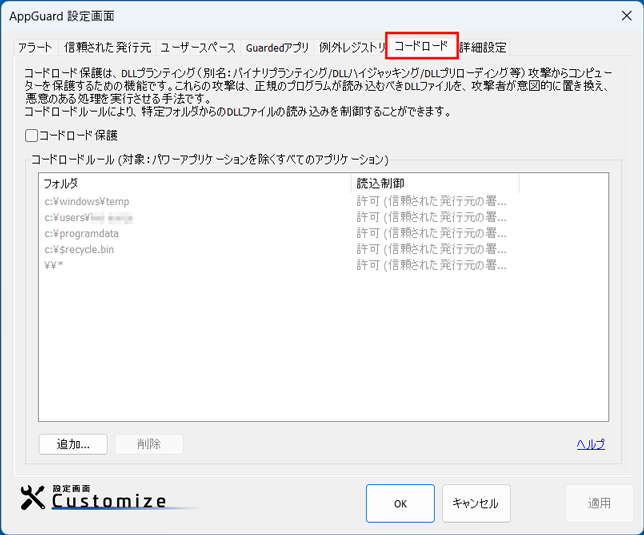Click the 追加... button to add a rule
The height and width of the screenshot is (535, 644).
pyautogui.click(x=73, y=444)
